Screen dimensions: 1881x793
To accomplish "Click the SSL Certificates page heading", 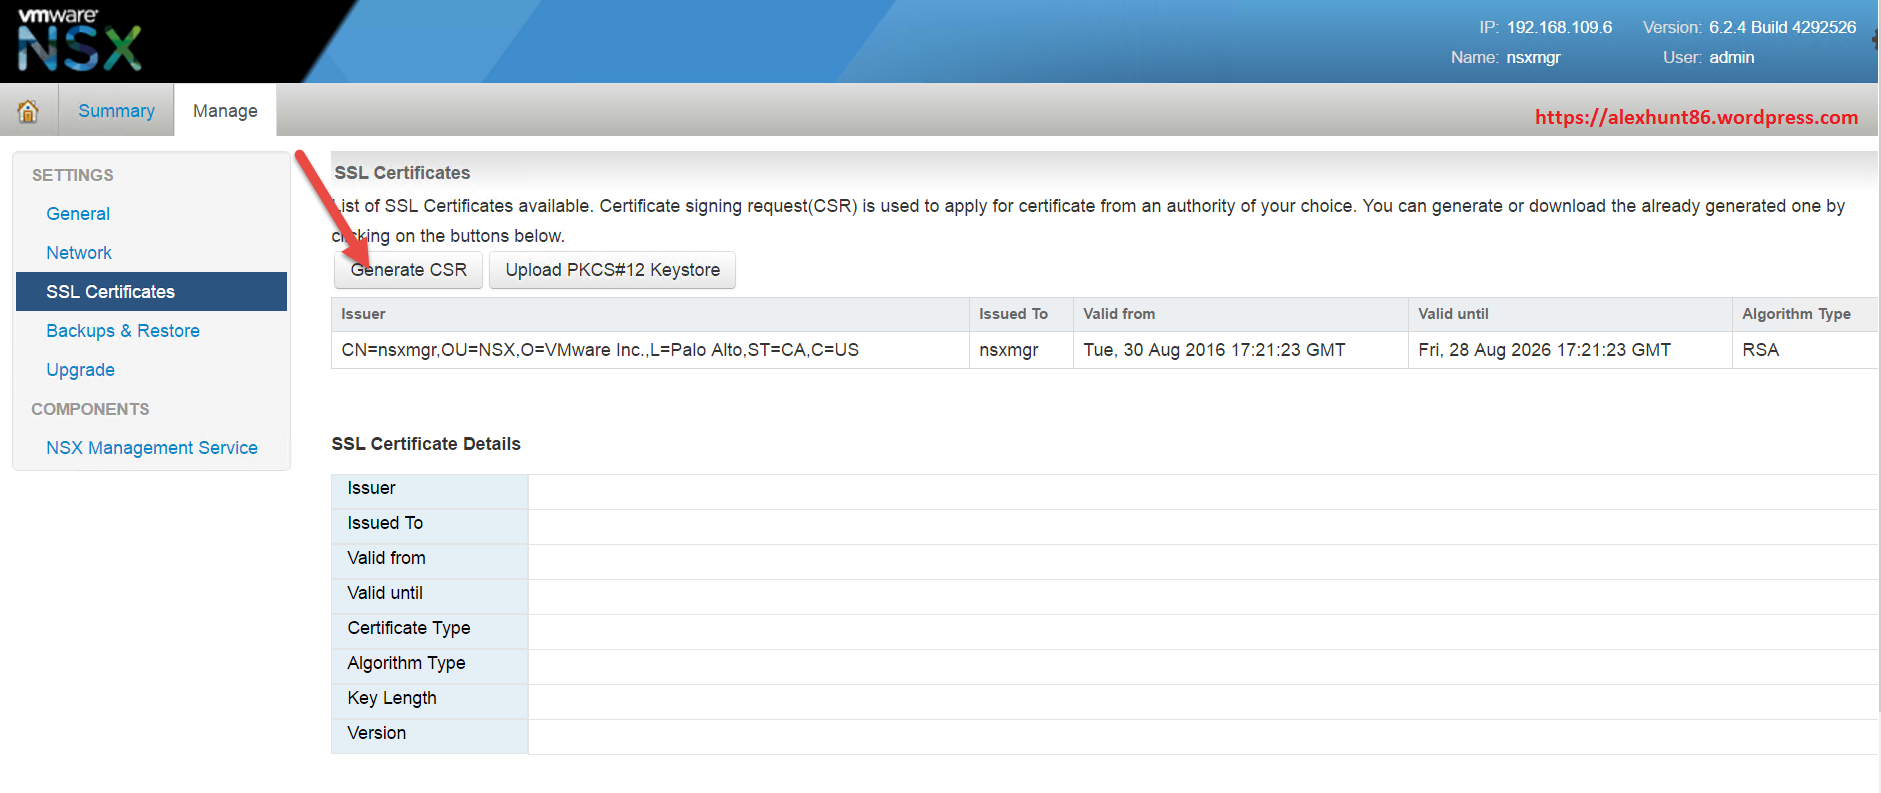I will click(x=402, y=173).
